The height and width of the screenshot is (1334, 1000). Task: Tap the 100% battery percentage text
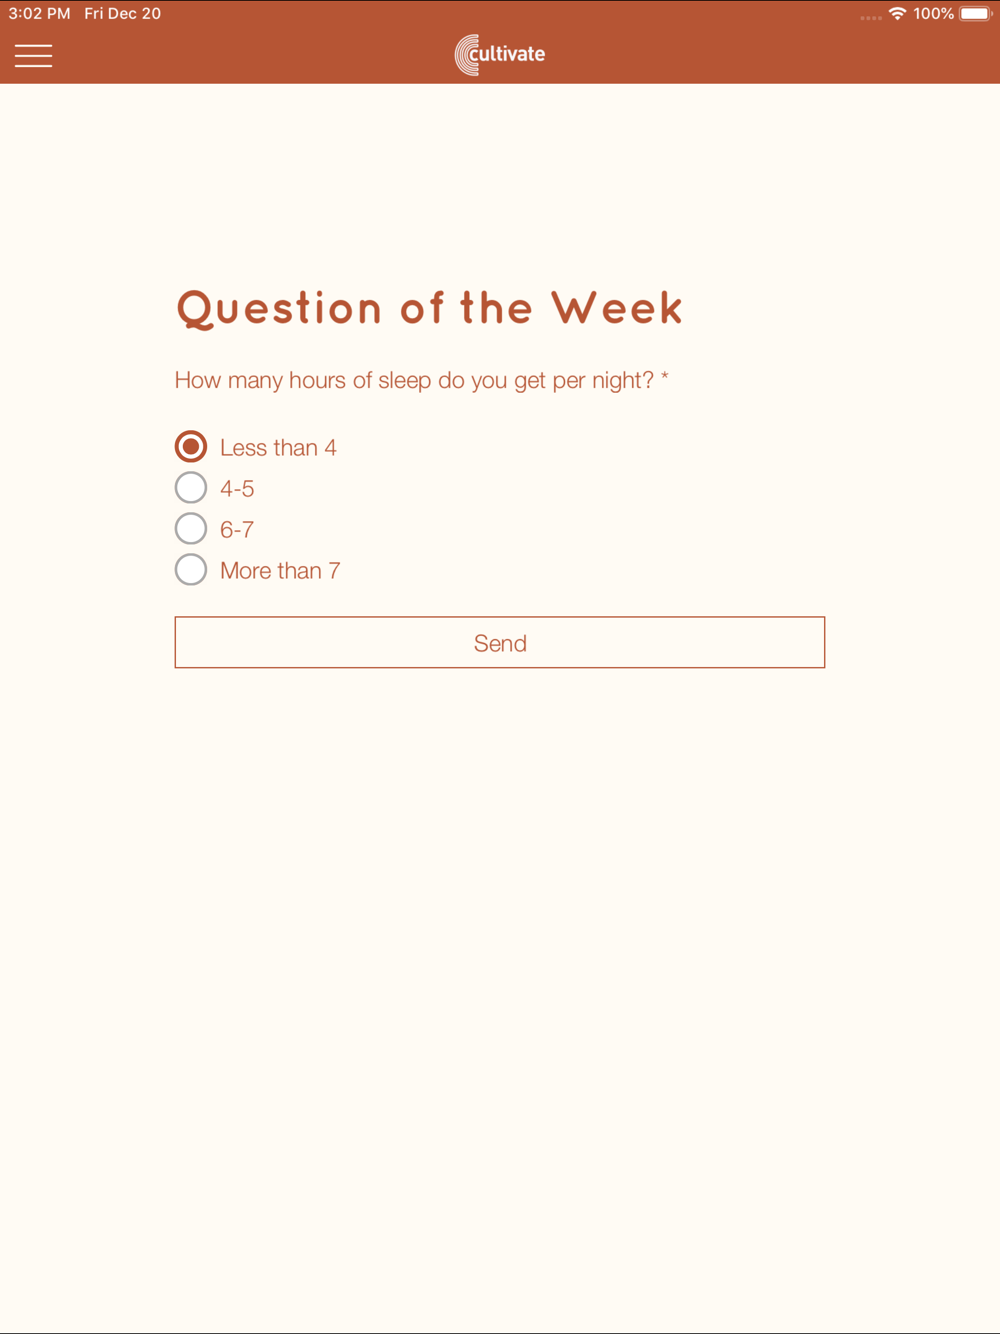[933, 14]
